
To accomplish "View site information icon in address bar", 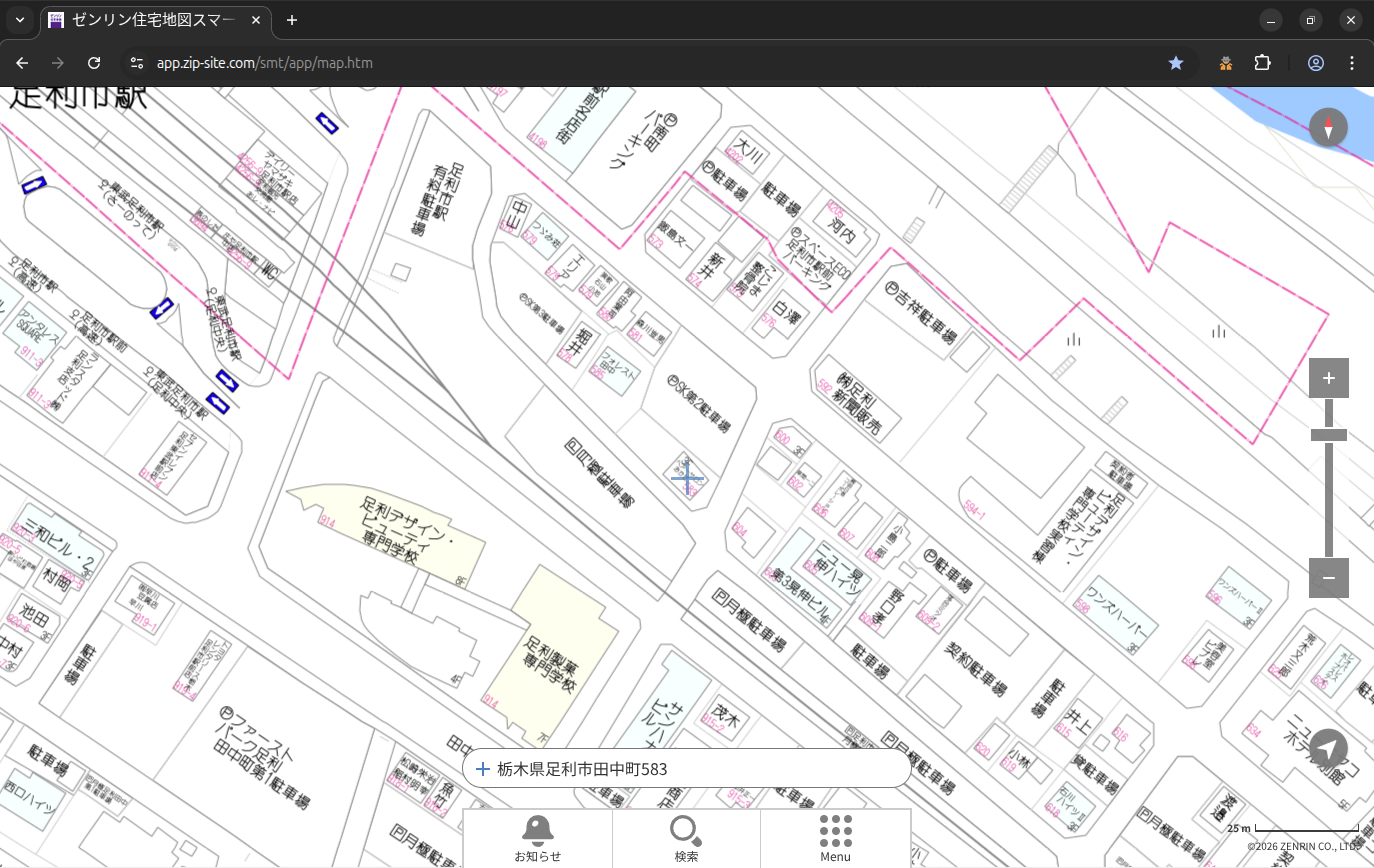I will click(137, 63).
